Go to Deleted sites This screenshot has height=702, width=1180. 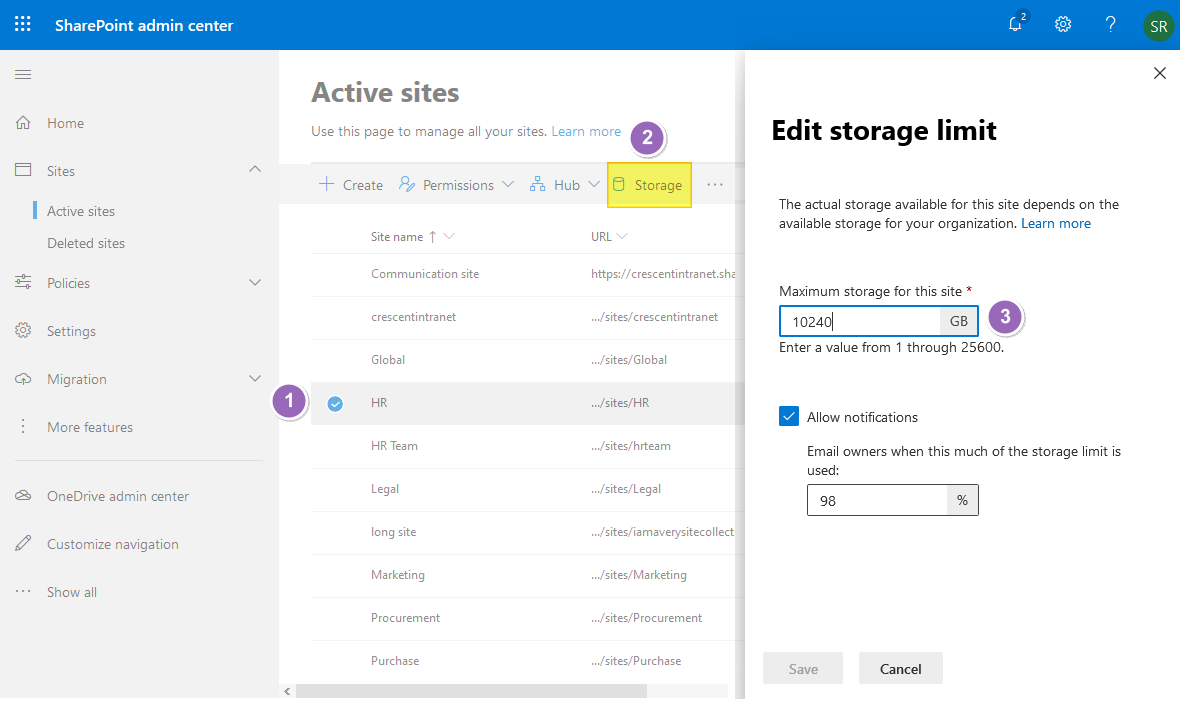point(84,243)
